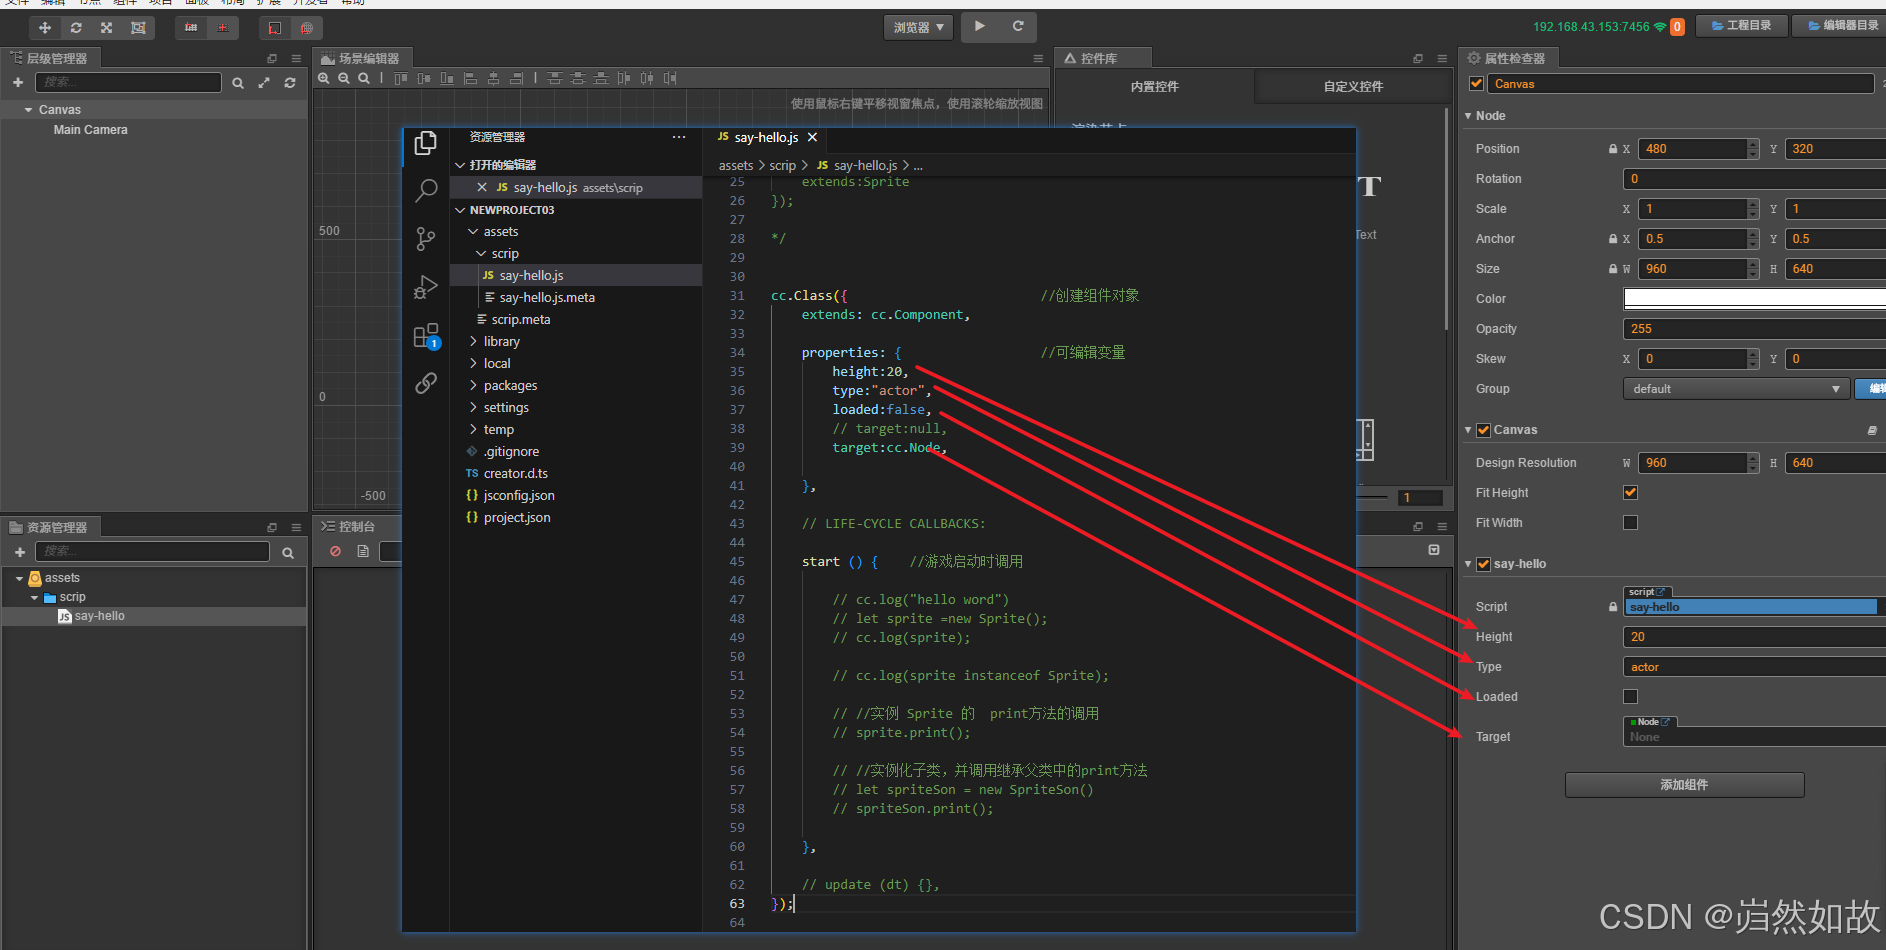The image size is (1886, 950).
Task: Toggle the say-hello component checkbox
Action: (1483, 564)
